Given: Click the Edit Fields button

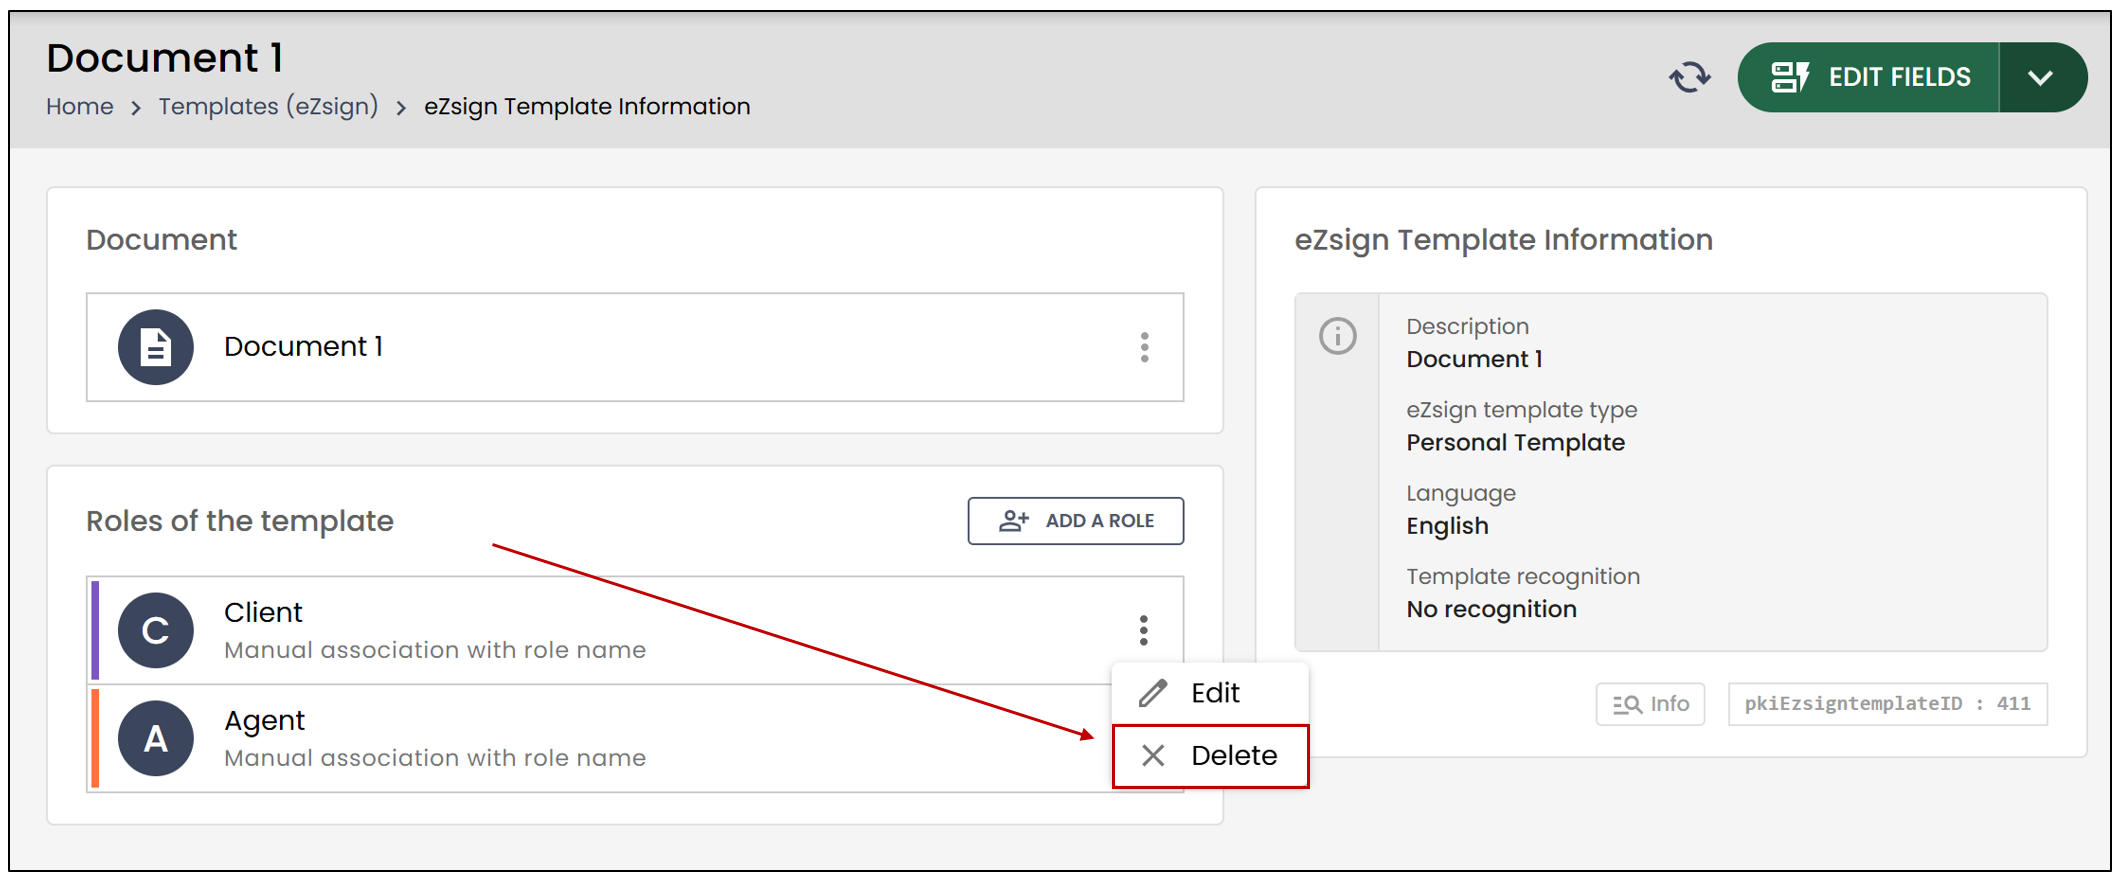Looking at the screenshot, I should point(1869,77).
